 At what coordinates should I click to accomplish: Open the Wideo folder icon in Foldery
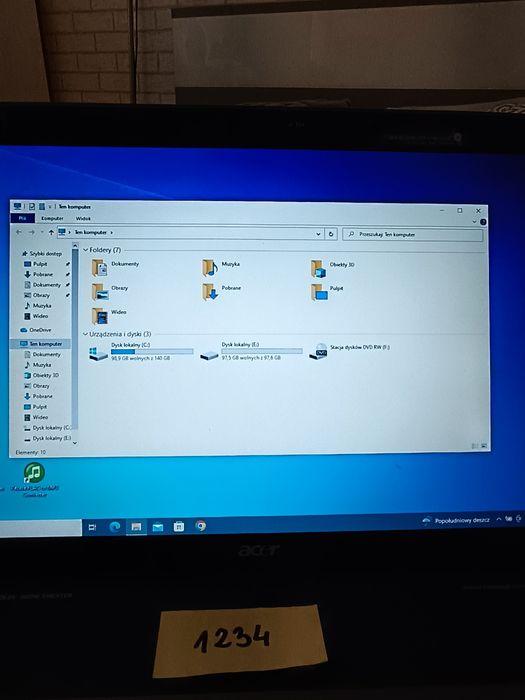pyautogui.click(x=100, y=316)
